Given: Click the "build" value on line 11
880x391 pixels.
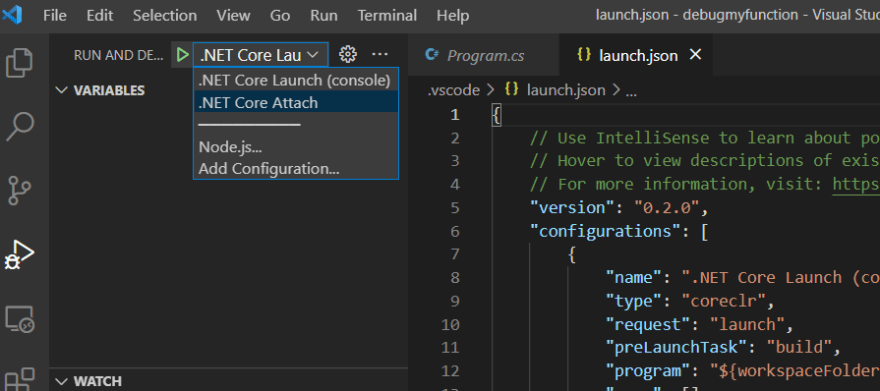Looking at the screenshot, I should click(x=799, y=348).
